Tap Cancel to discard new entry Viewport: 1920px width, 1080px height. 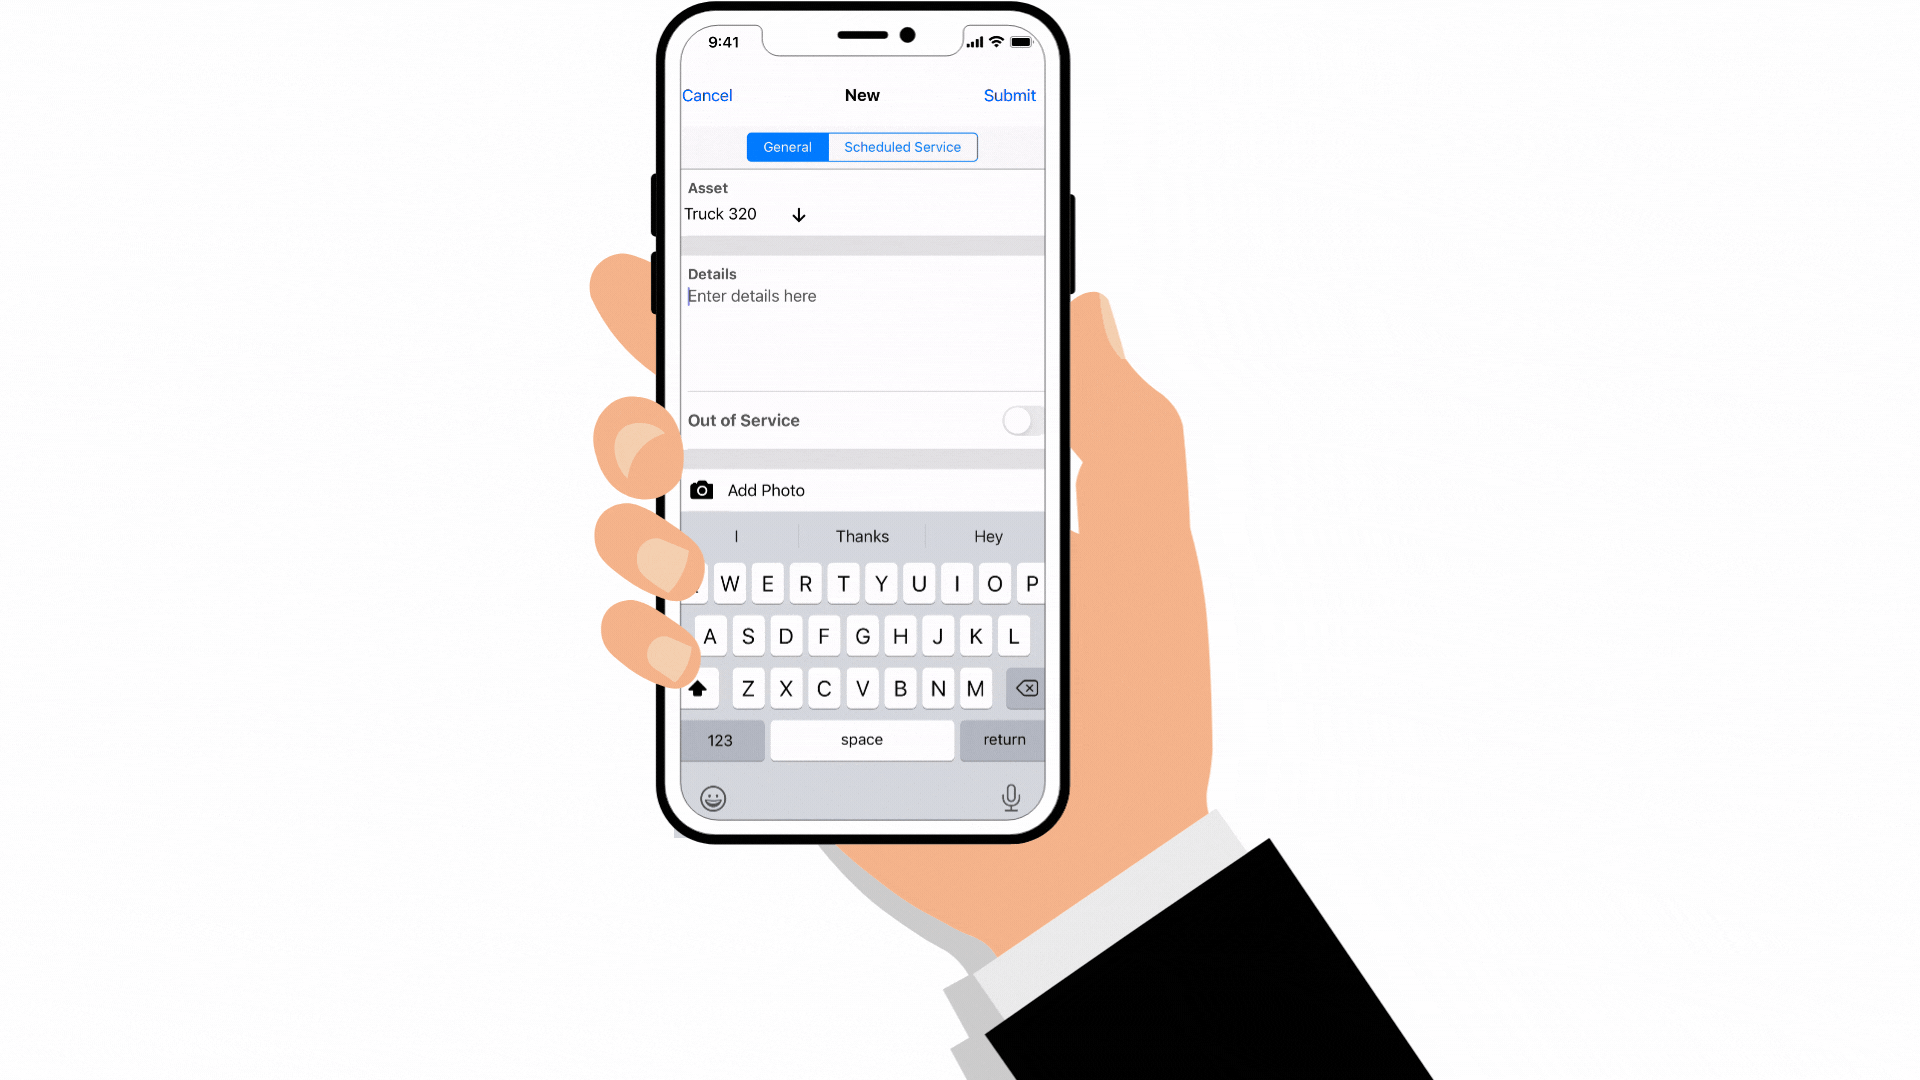pos(707,95)
